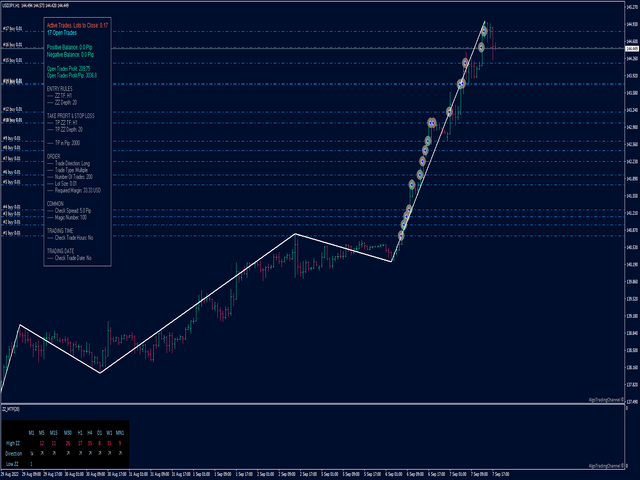Screen dimensions: 640x480
Task: Click the up direction arrow under M5
Action: click(42, 453)
